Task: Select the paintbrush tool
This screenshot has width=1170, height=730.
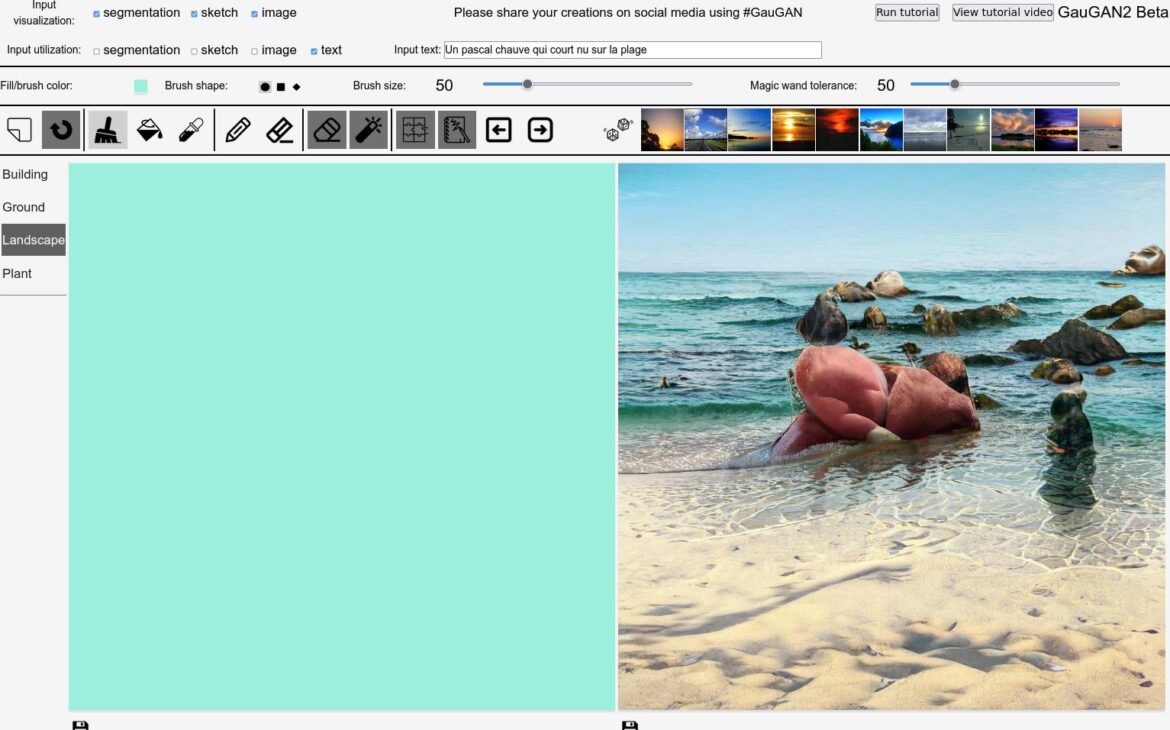Action: click(x=107, y=130)
